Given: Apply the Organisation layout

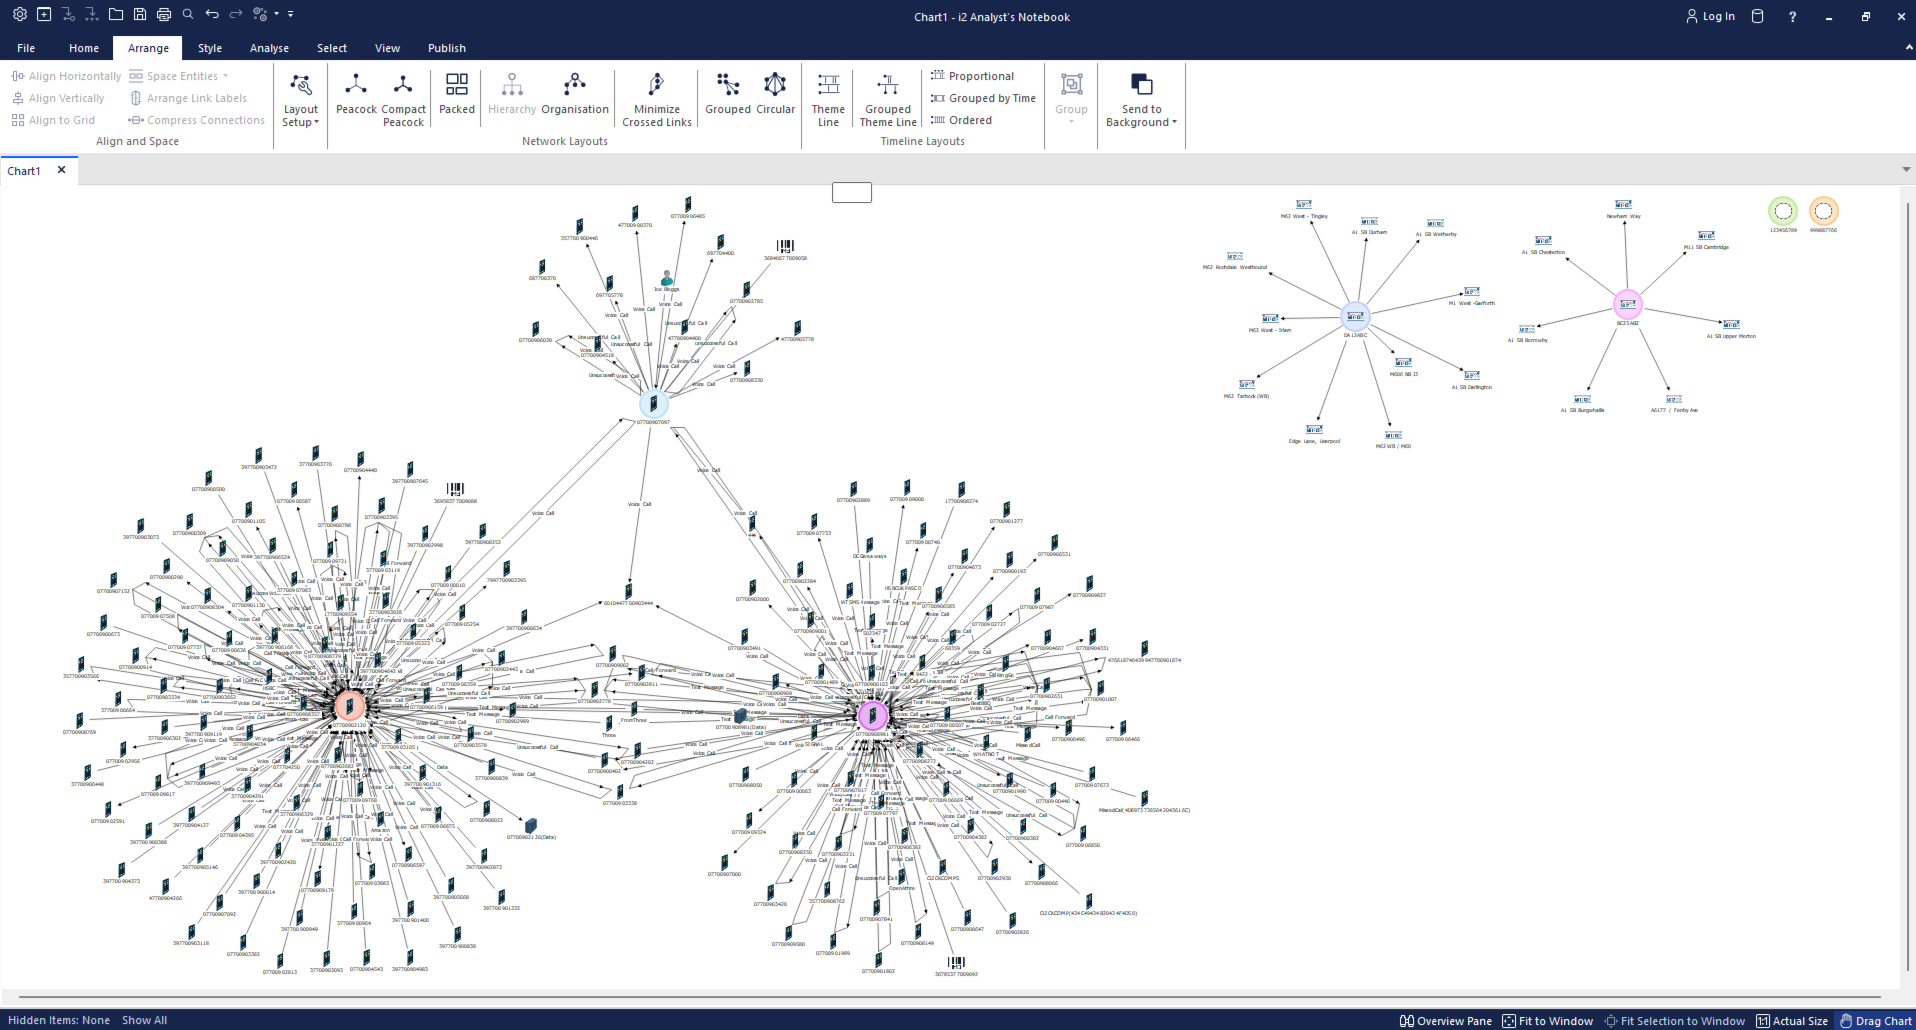Looking at the screenshot, I should pyautogui.click(x=574, y=95).
